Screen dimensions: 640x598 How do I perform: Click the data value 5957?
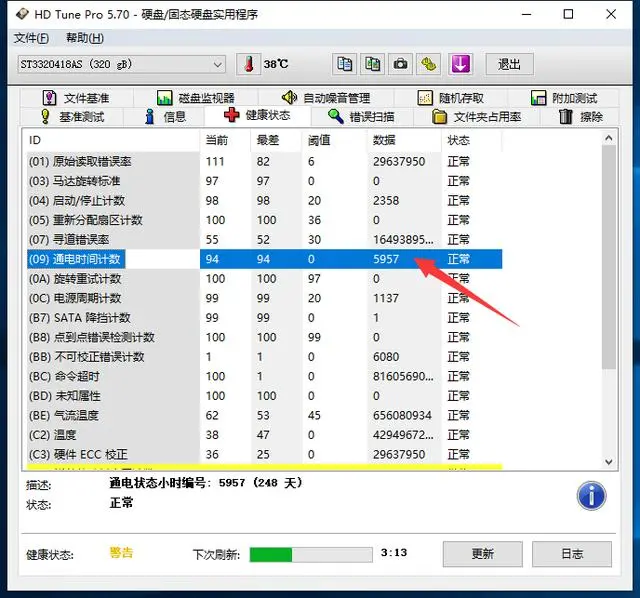coord(386,259)
